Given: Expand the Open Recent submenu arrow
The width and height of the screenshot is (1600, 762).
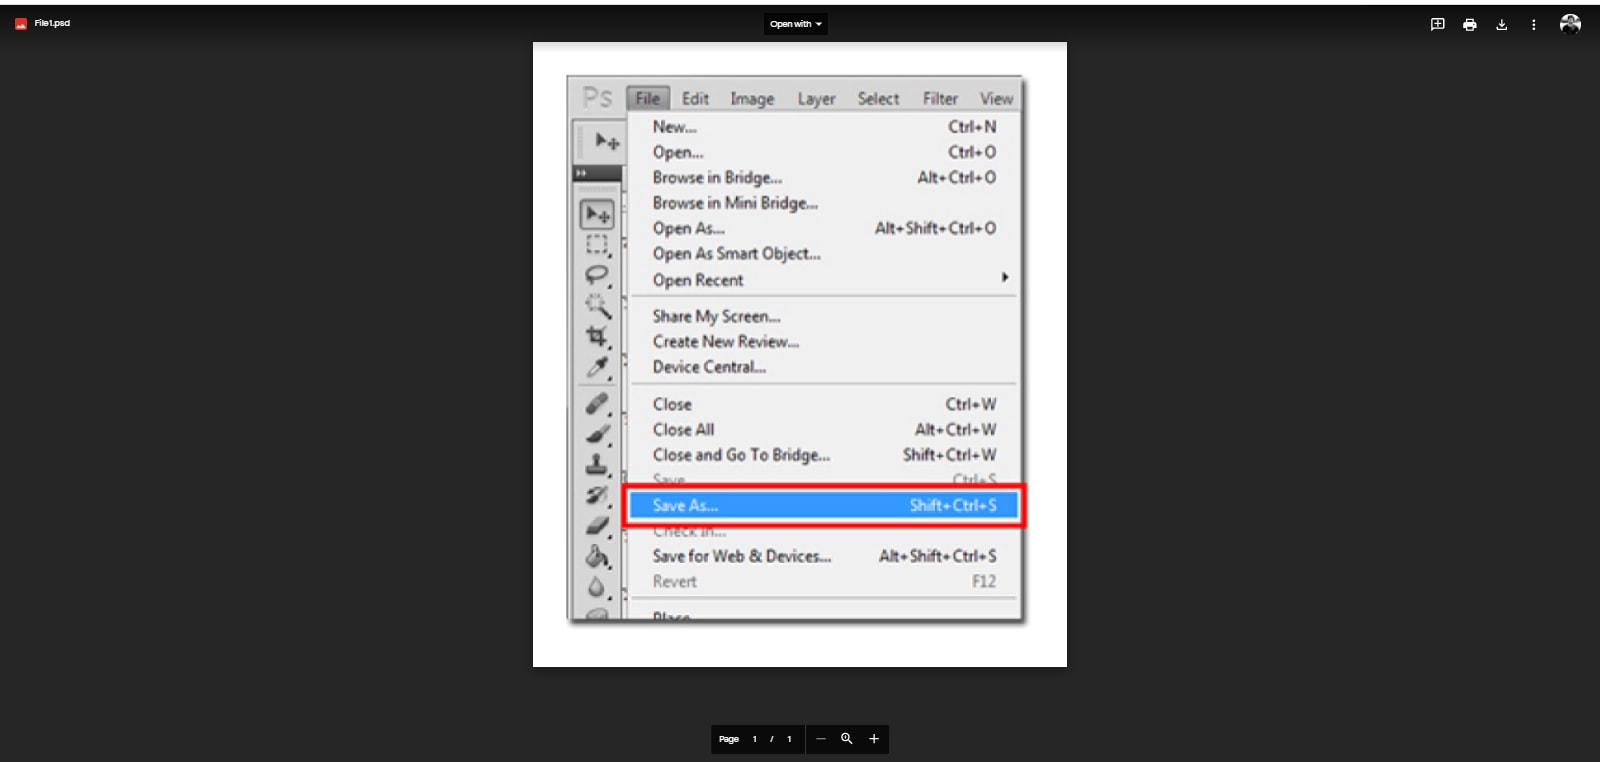Looking at the screenshot, I should pos(1005,277).
